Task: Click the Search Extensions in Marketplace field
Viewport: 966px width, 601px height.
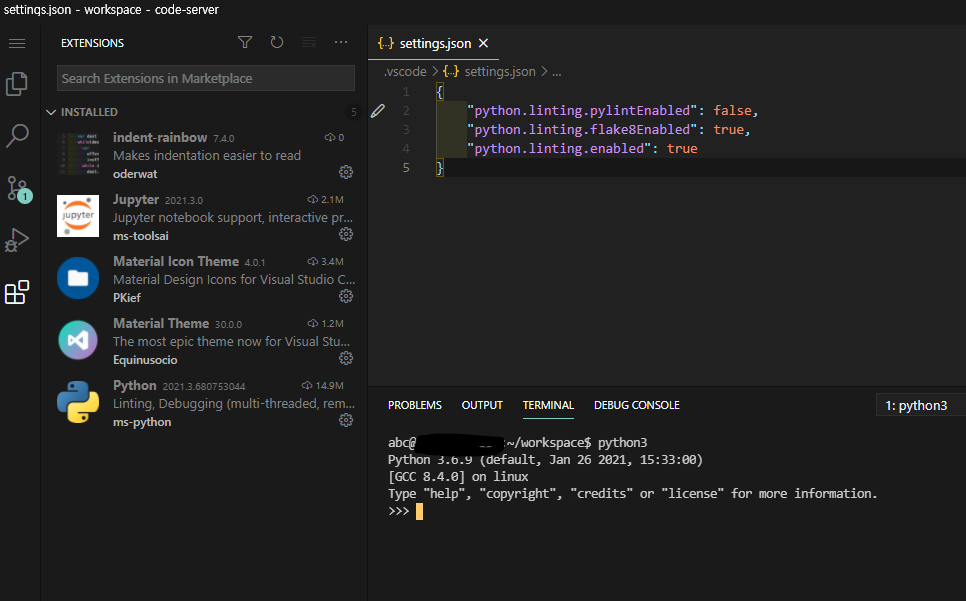Action: 205,78
